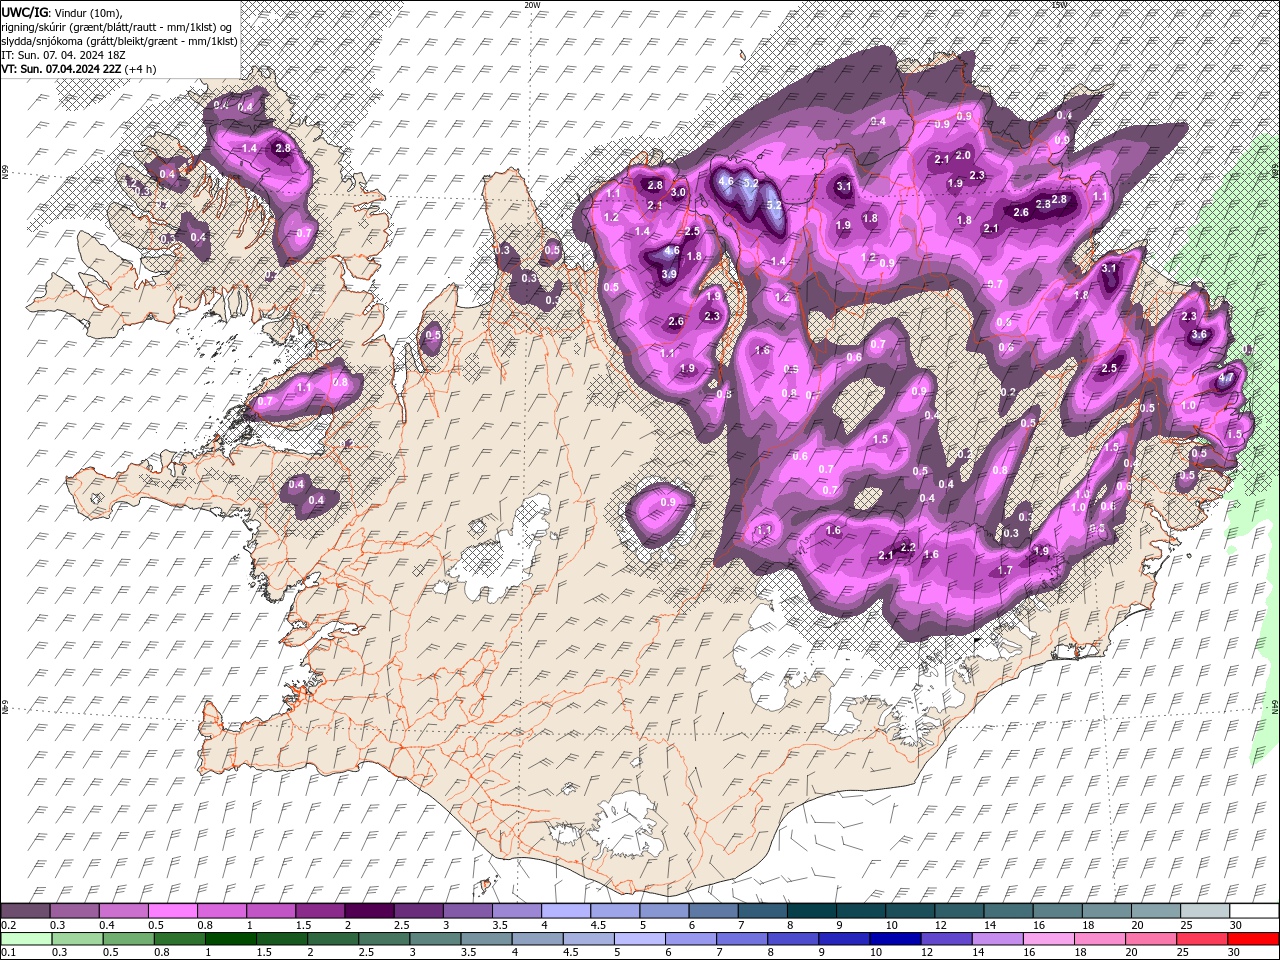Select the light lavender-blue snow swatch labeled 4
Viewport: 1280px width, 960px height.
pos(566,910)
